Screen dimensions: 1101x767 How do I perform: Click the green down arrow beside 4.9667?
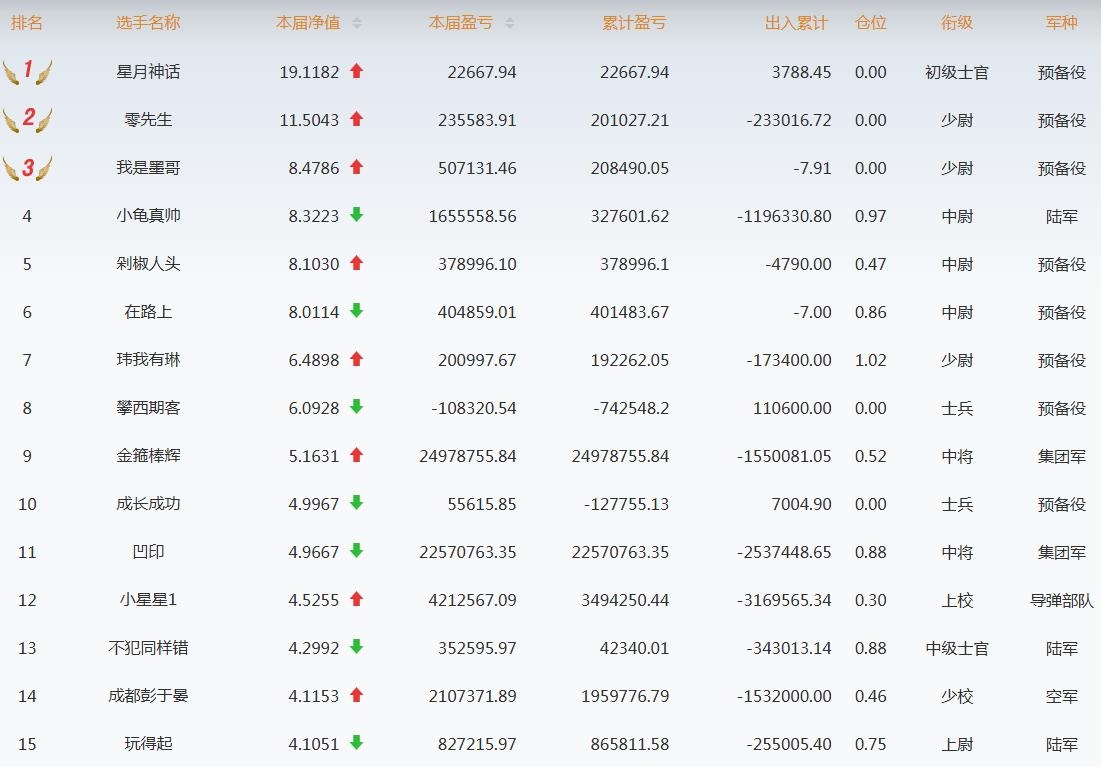(x=357, y=551)
